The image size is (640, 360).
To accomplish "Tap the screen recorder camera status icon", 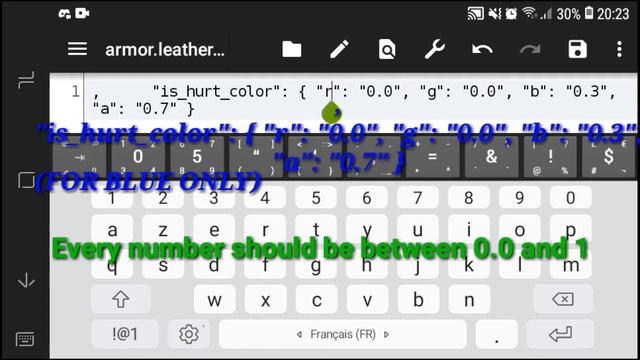I will (x=82, y=13).
